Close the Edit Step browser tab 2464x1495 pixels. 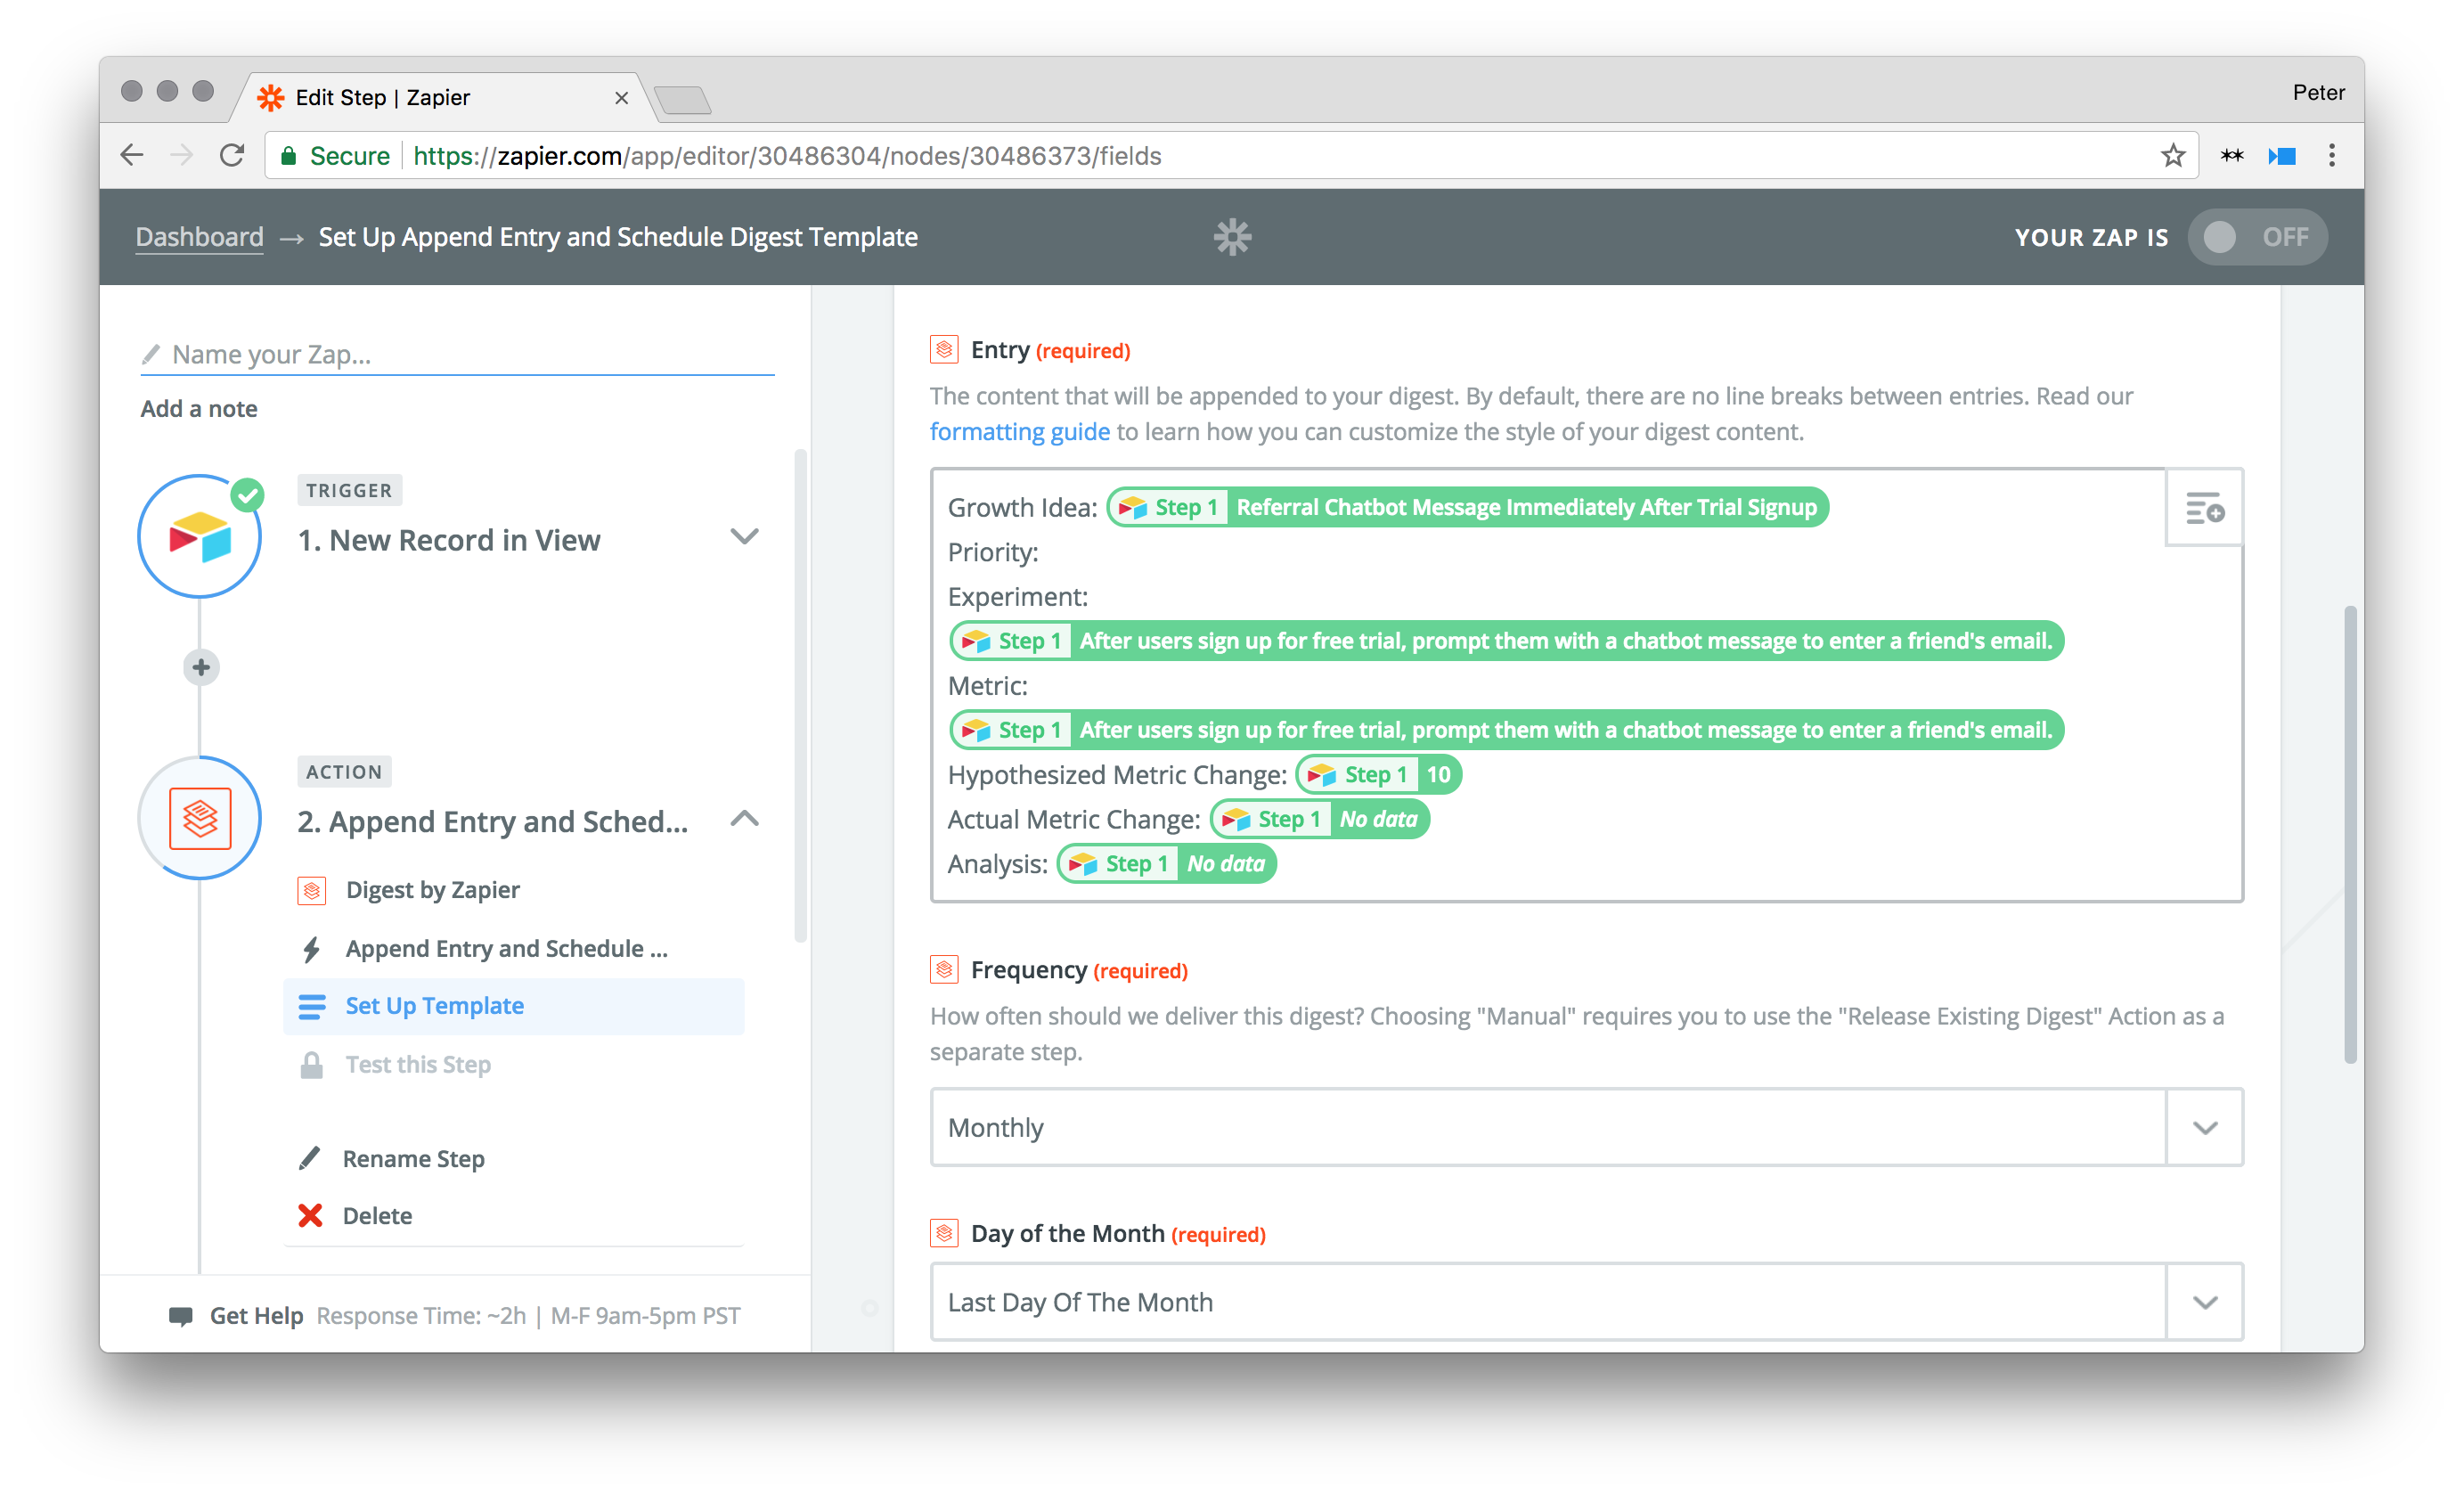(621, 98)
